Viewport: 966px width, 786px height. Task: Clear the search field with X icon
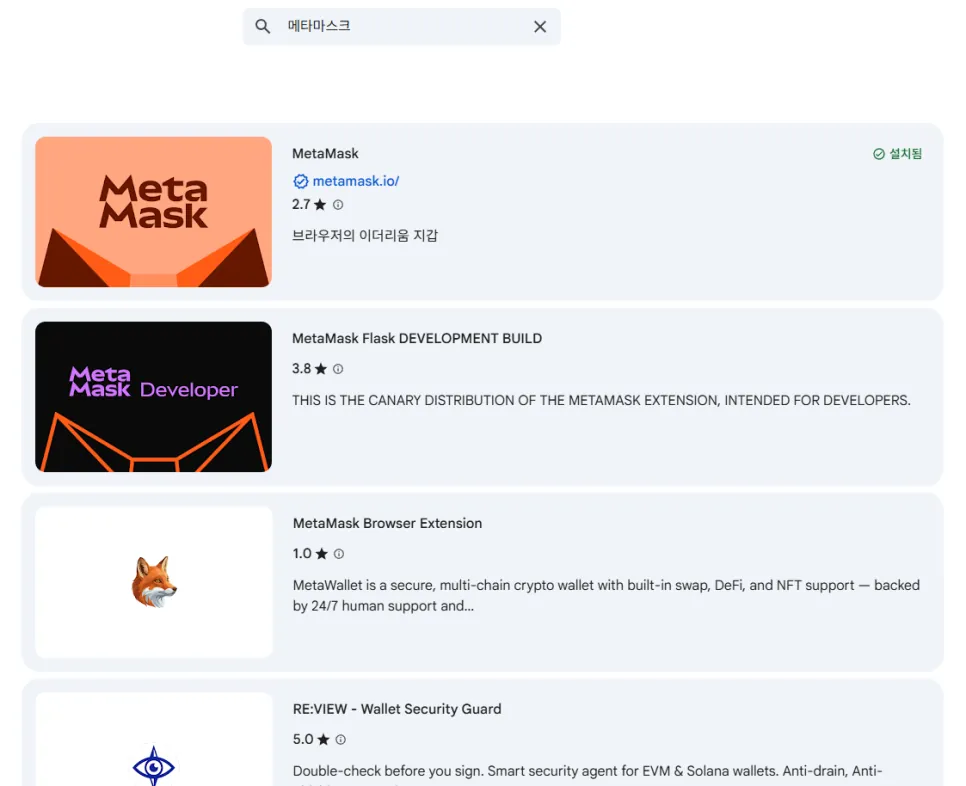tap(540, 26)
